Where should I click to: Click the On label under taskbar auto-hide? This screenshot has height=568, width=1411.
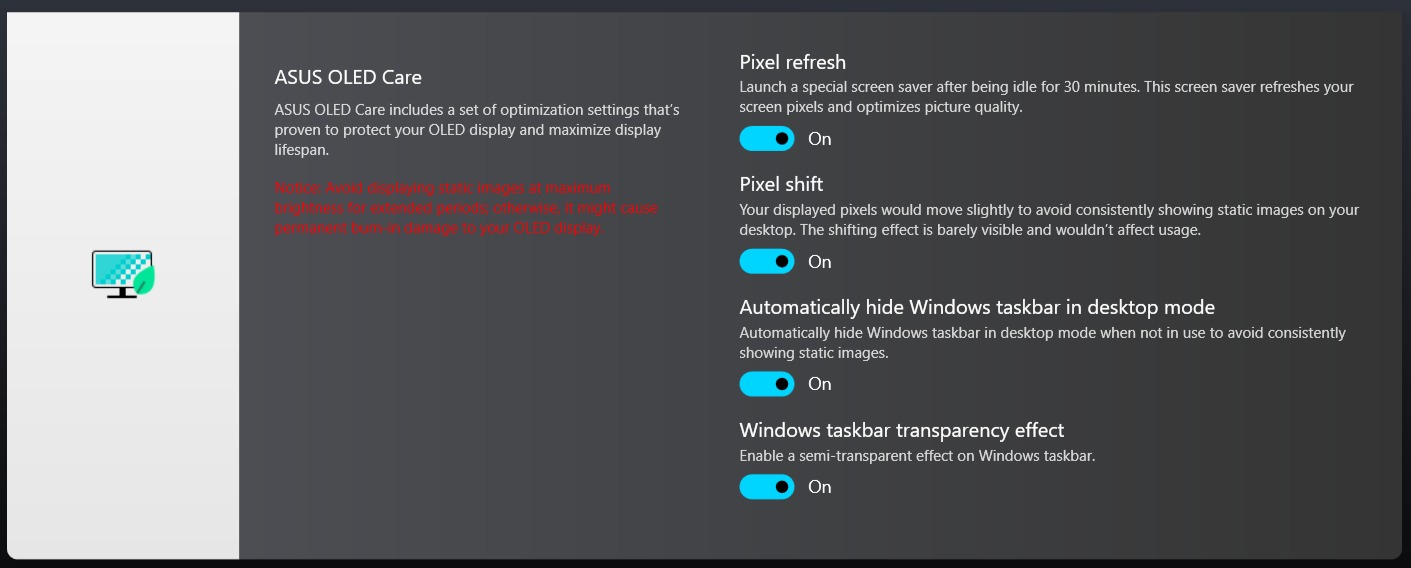(820, 384)
